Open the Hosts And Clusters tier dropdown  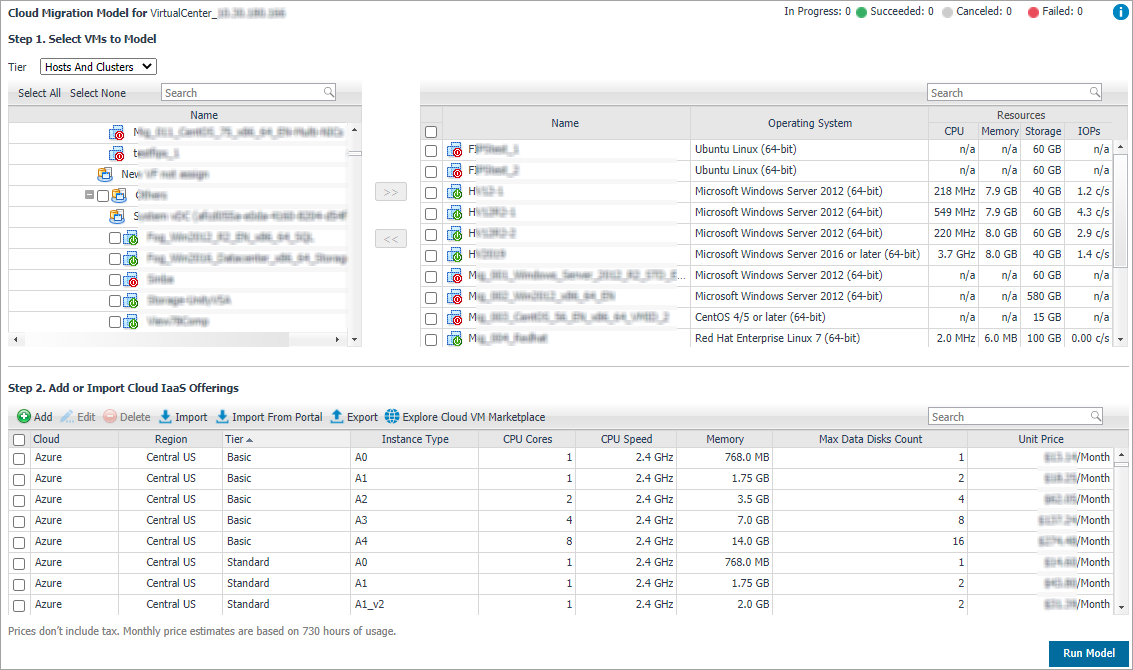coord(98,67)
